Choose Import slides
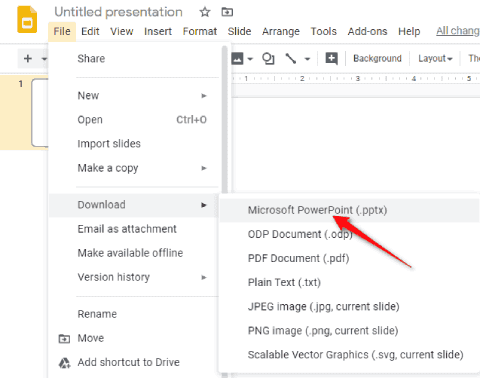480x378 pixels. [x=133, y=144]
